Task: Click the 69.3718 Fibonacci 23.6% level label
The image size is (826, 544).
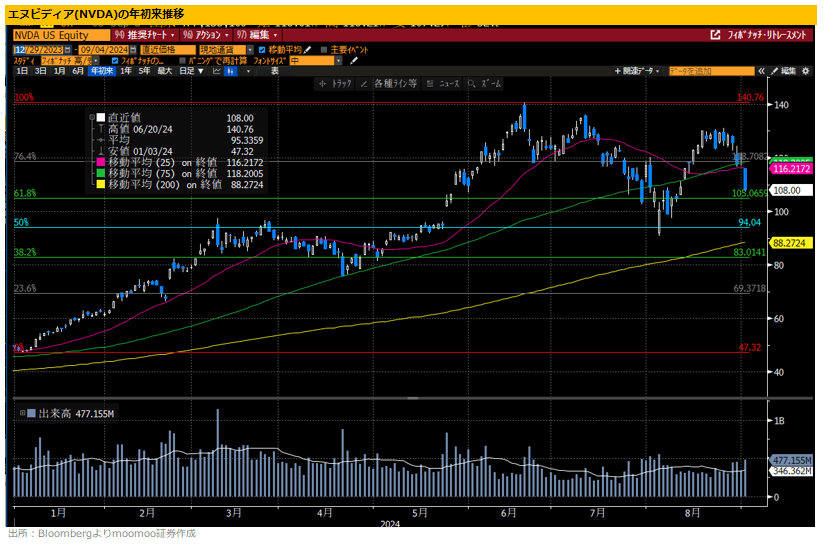Action: (749, 288)
